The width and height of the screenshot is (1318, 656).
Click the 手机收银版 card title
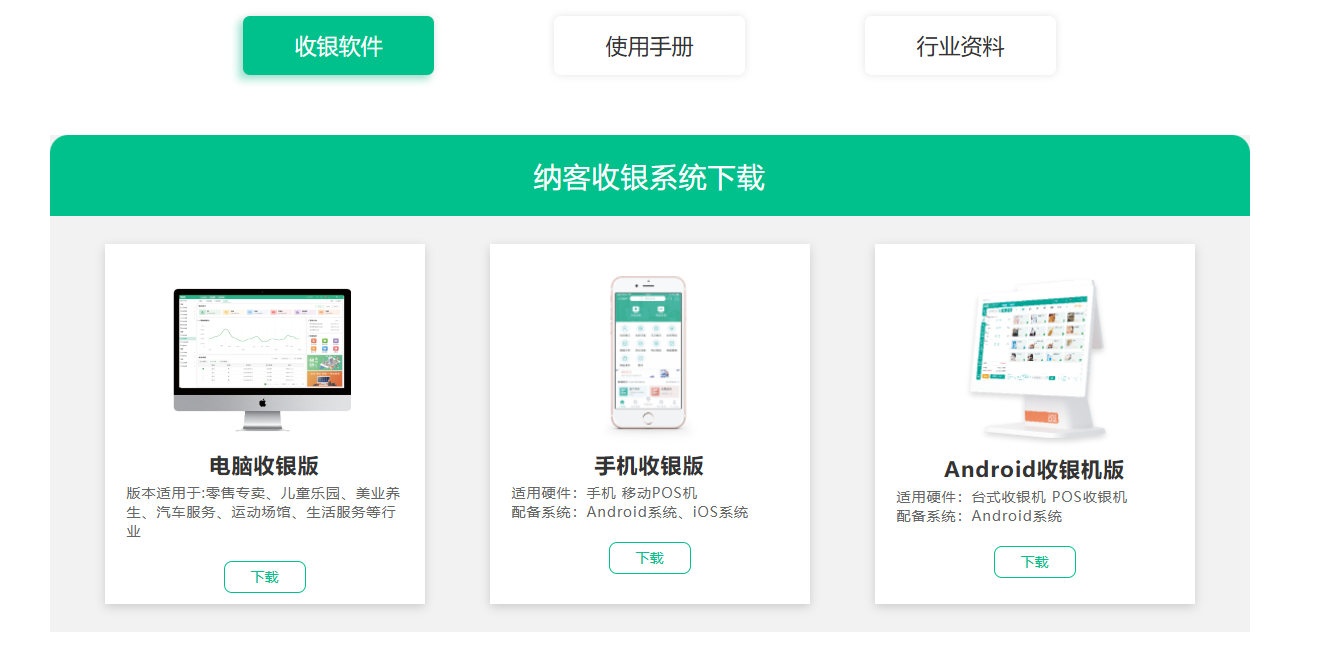point(649,465)
